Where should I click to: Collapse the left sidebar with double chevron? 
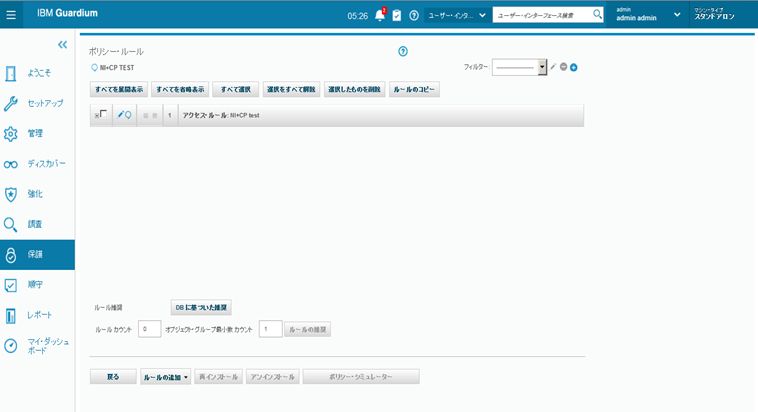[x=62, y=45]
